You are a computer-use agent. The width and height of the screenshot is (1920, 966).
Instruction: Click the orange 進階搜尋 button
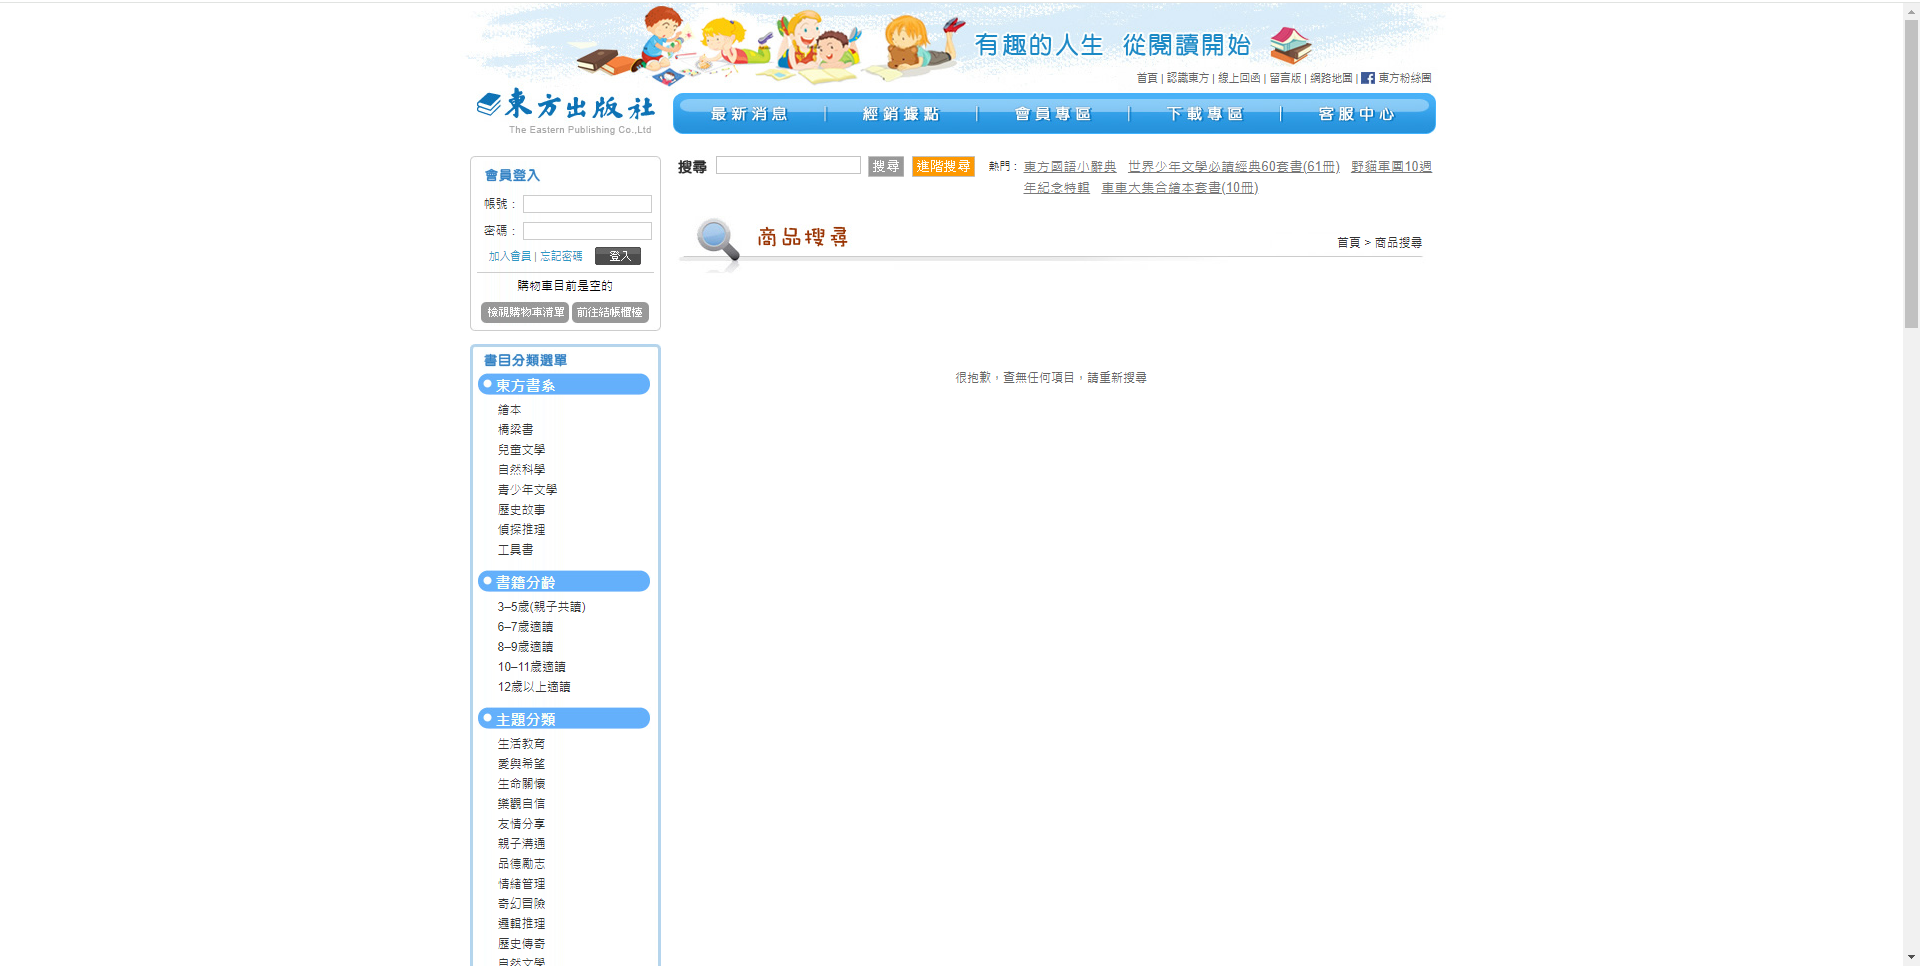(x=943, y=166)
